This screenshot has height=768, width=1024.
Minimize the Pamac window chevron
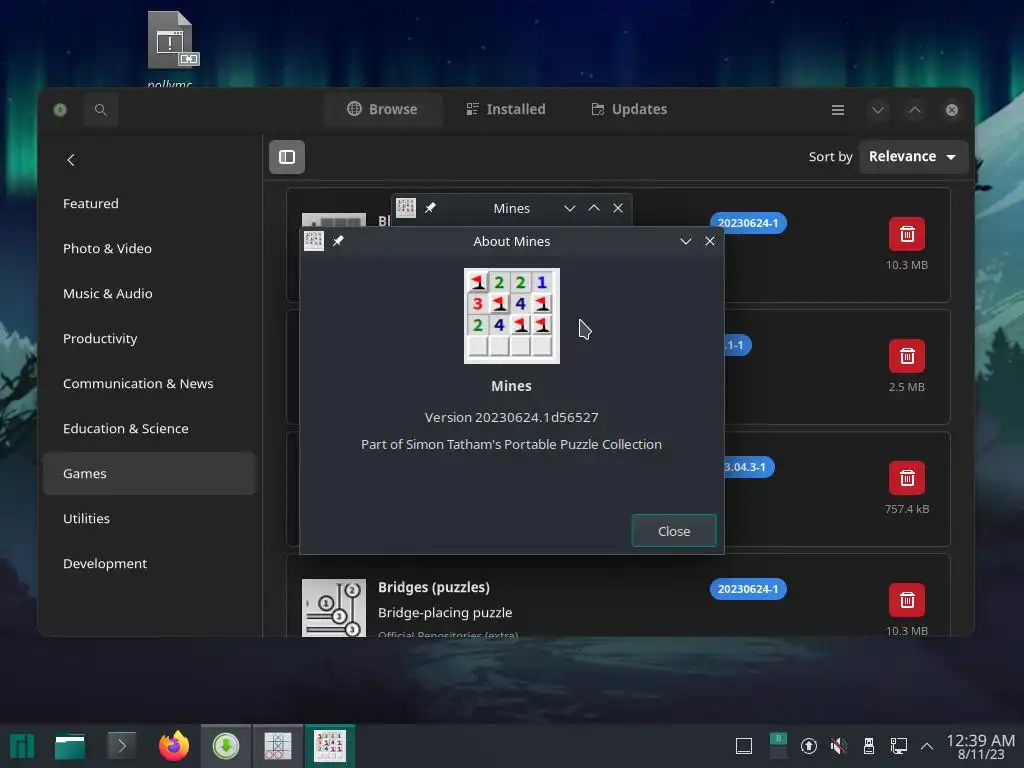click(x=878, y=110)
